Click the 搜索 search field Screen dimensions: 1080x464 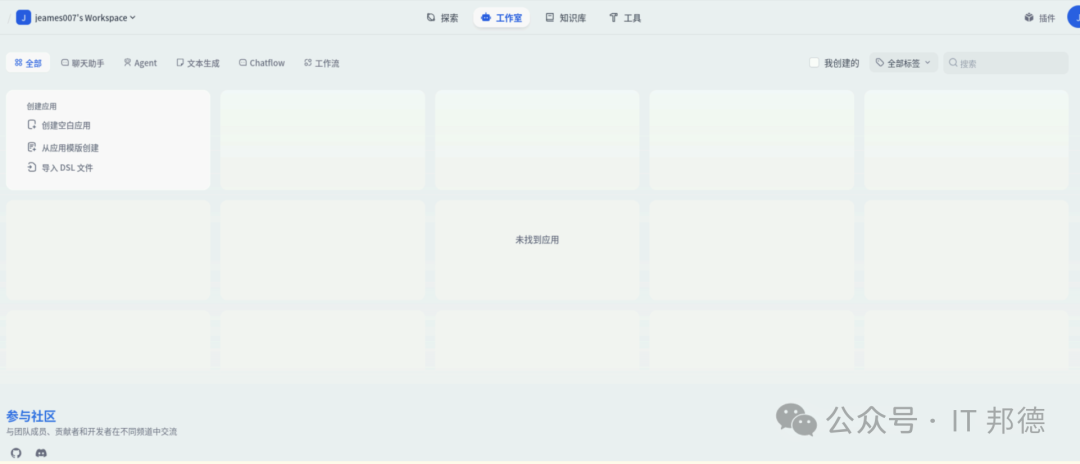[x=1006, y=63]
